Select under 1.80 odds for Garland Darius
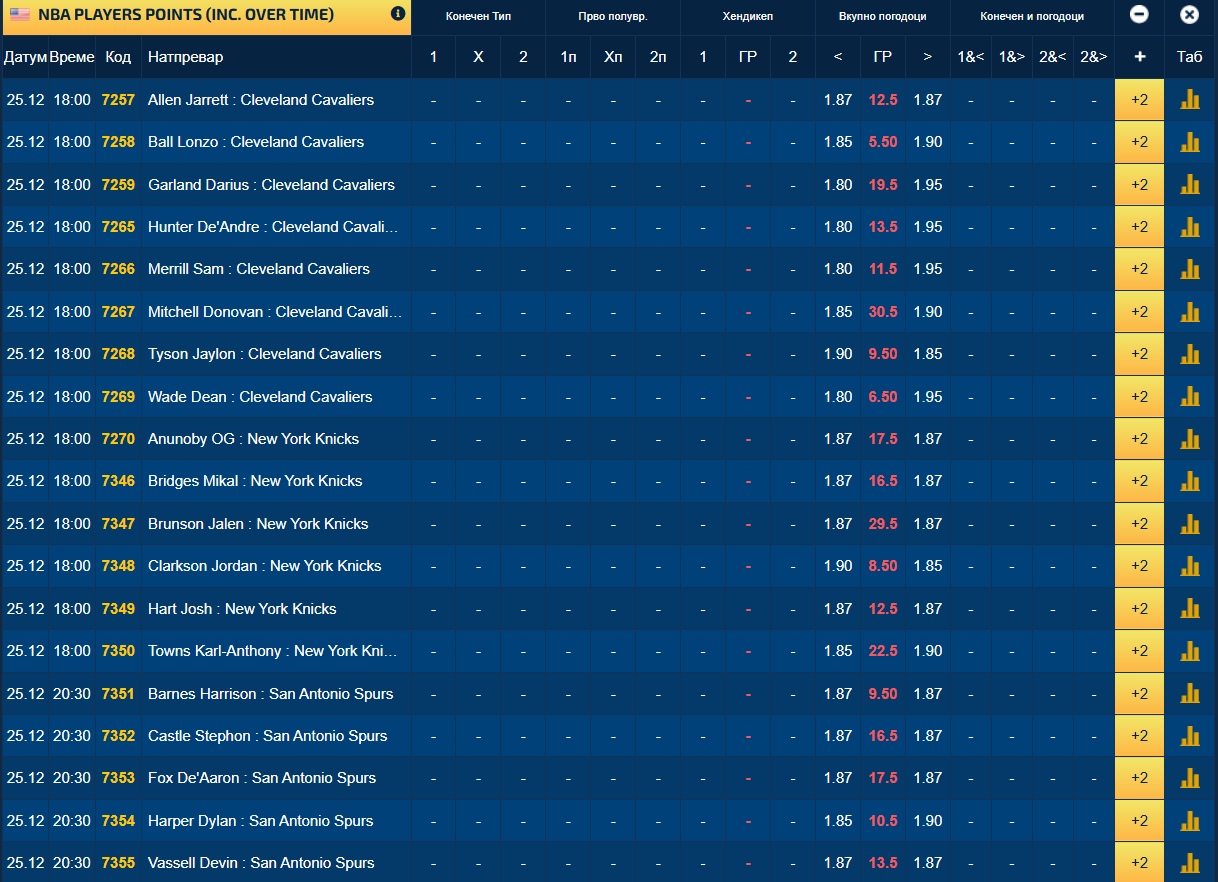1218x882 pixels. click(838, 185)
